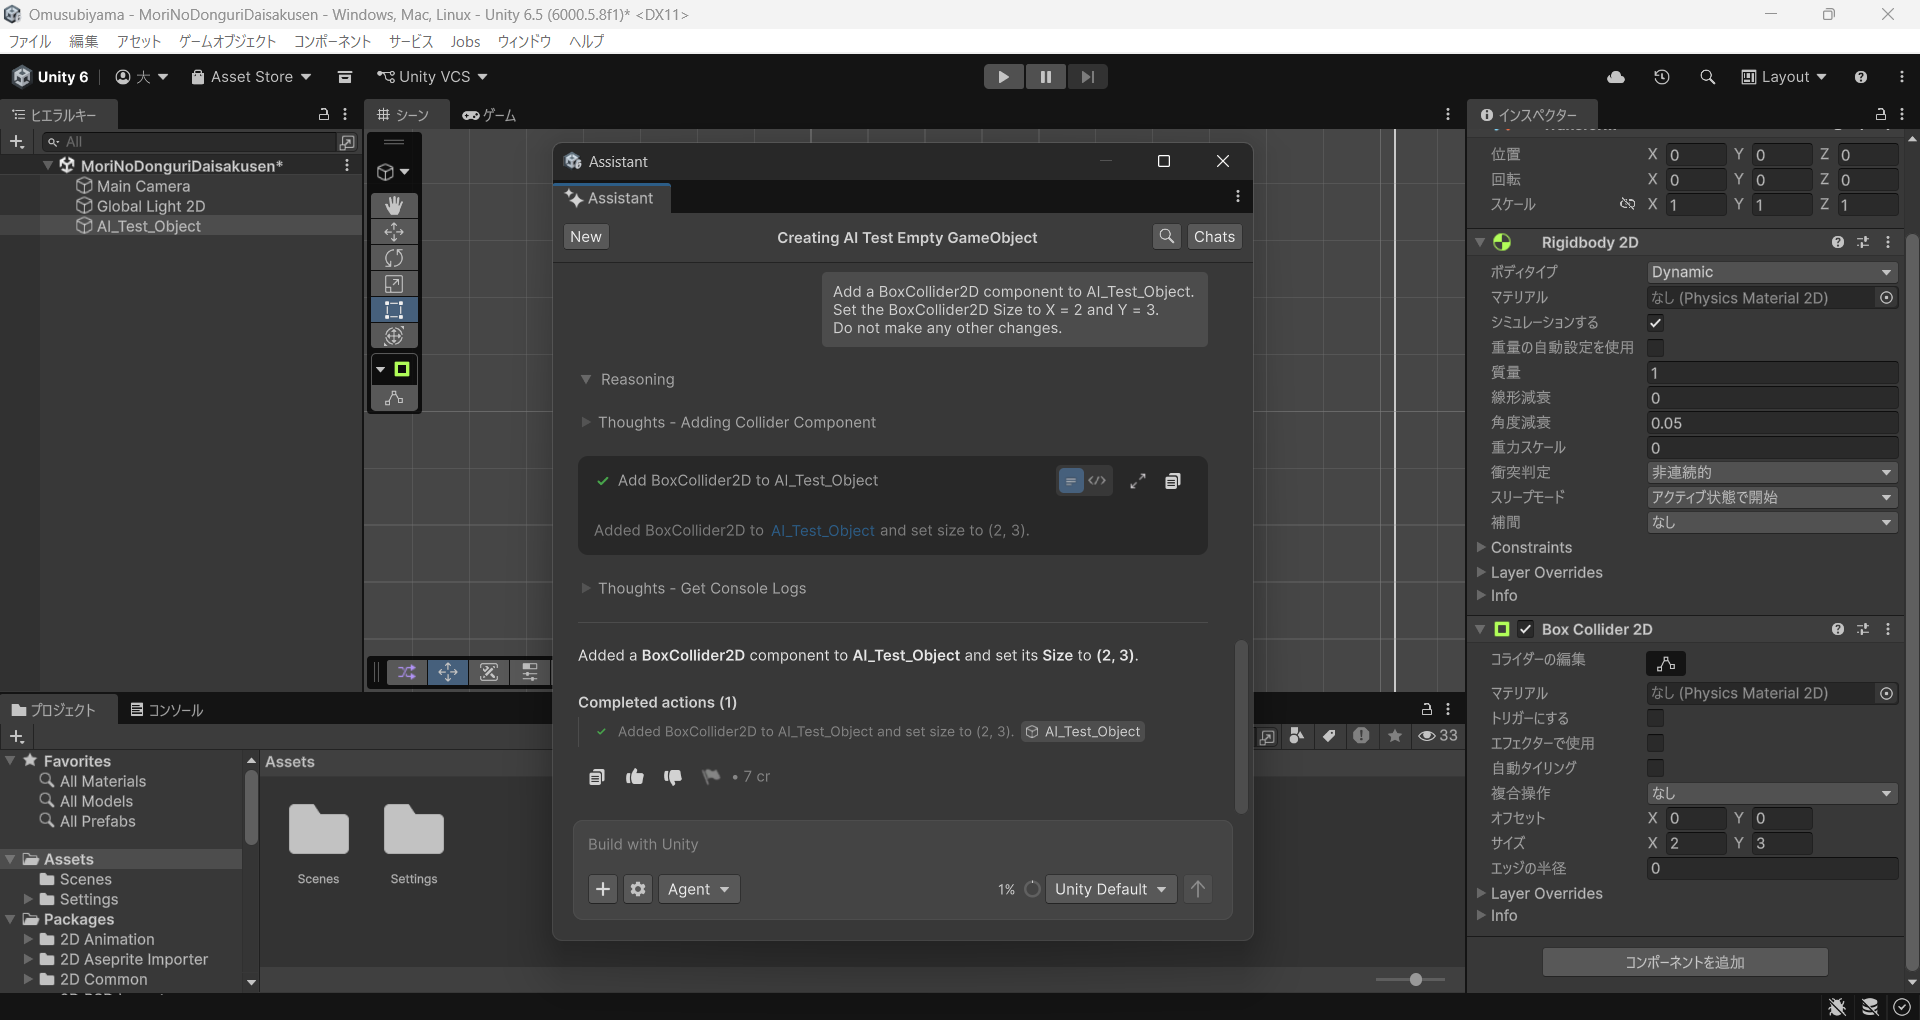This screenshot has width=1920, height=1020.
Task: Open the Scenes folder thumbnail
Action: 318,830
